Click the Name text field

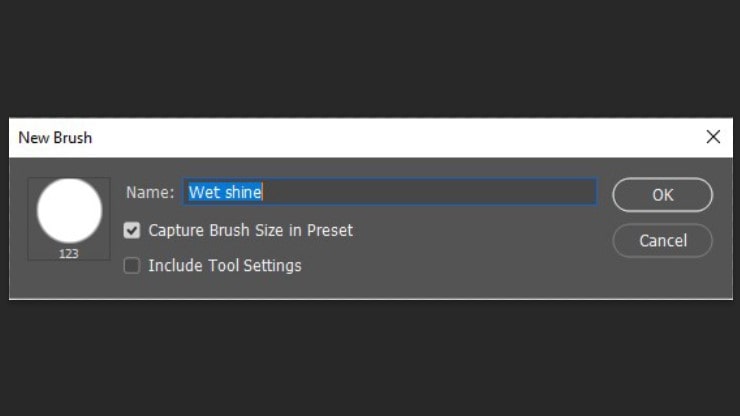390,192
